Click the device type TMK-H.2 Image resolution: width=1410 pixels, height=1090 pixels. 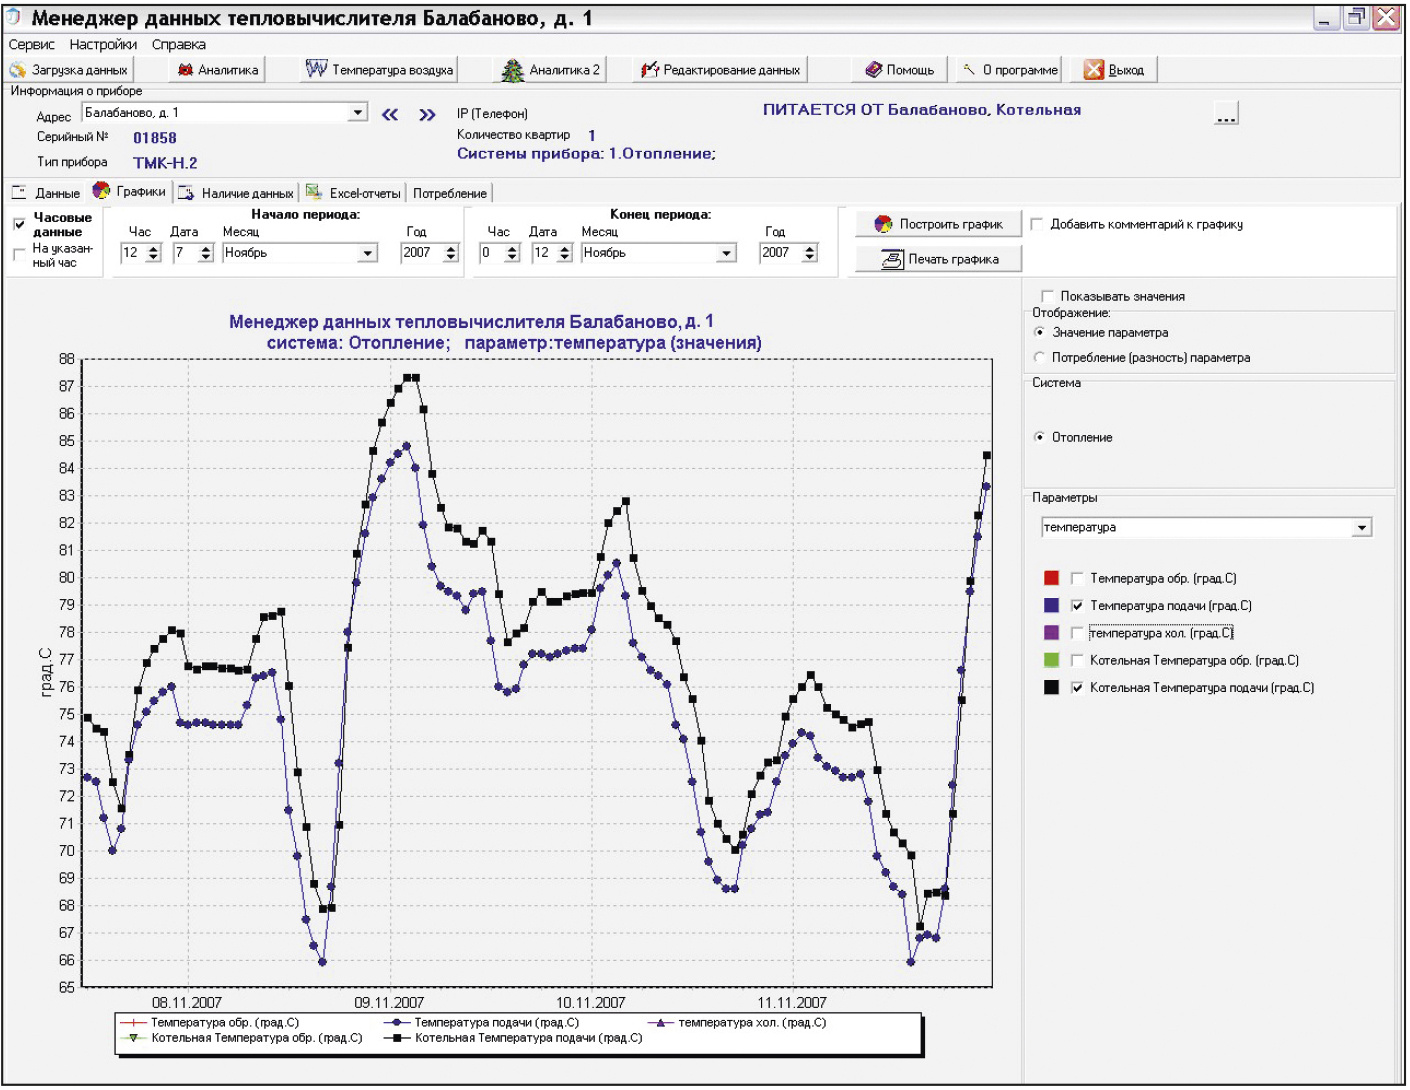(165, 163)
